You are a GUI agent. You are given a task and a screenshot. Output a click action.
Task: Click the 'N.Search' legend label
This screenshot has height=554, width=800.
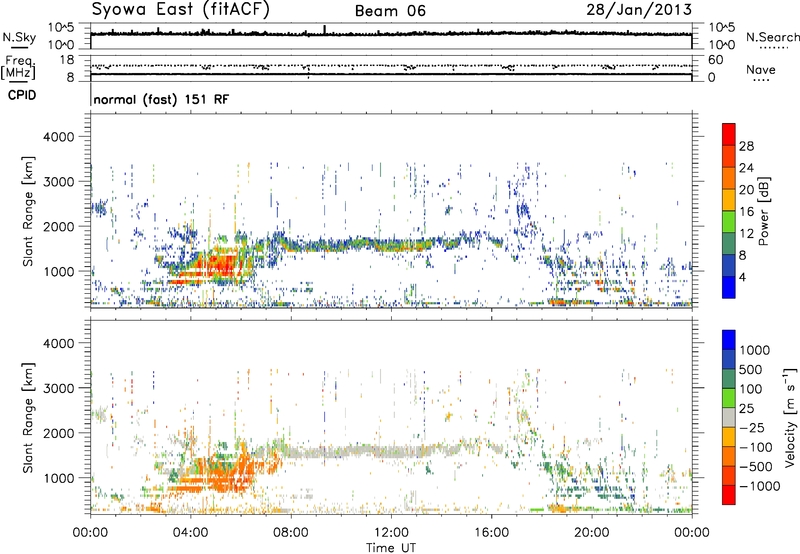(x=772, y=37)
